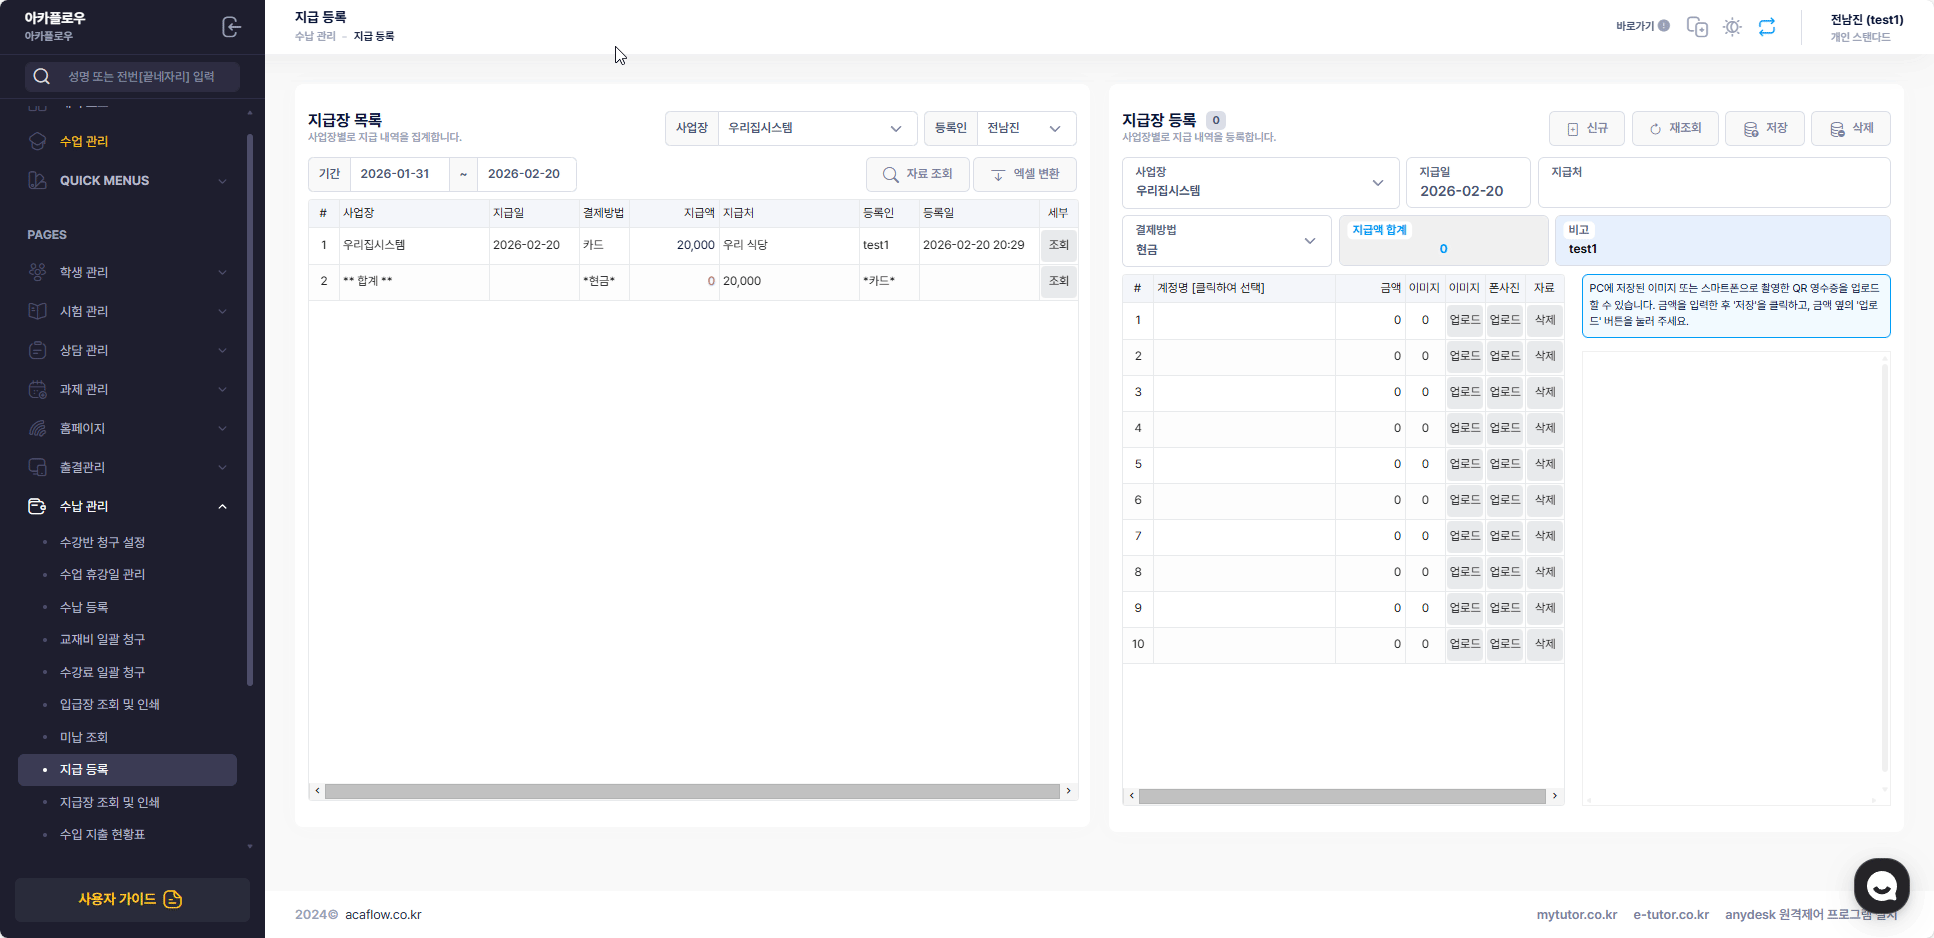Click the blue refresh sync icon
The width and height of the screenshot is (1934, 938).
1767,27
